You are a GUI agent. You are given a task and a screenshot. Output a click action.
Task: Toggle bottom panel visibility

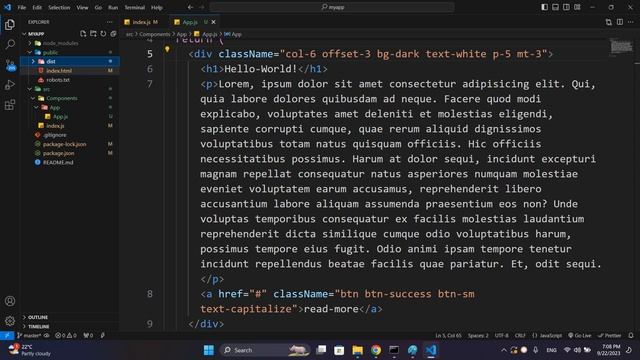pos(556,7)
